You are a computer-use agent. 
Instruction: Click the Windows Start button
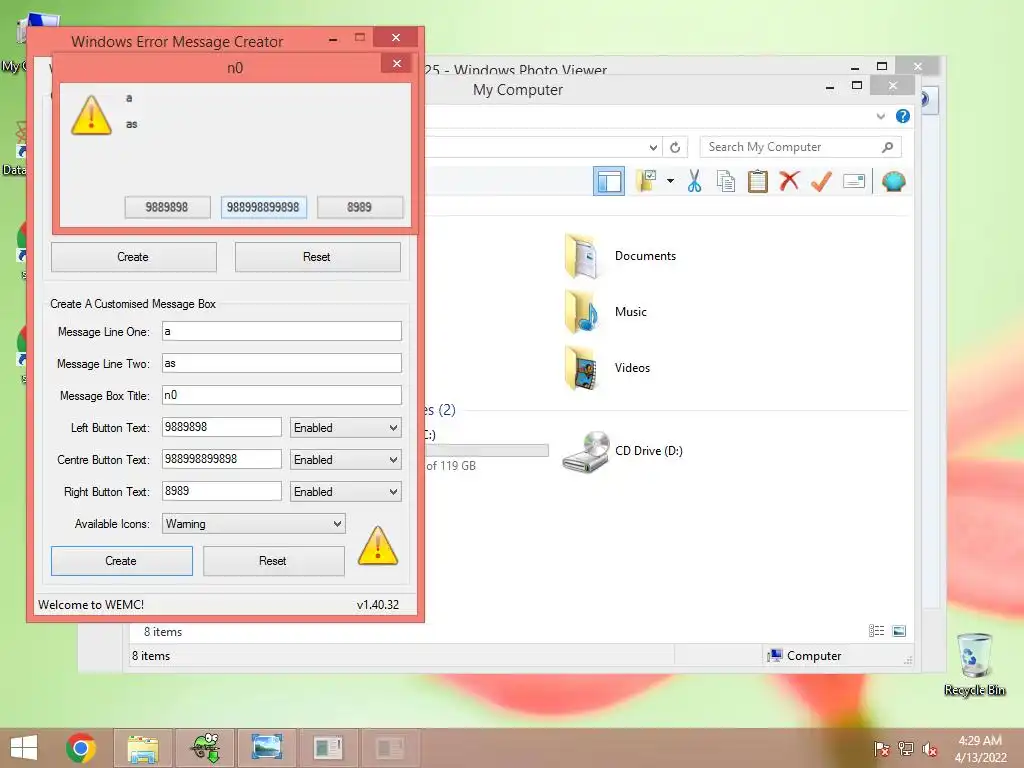click(24, 748)
